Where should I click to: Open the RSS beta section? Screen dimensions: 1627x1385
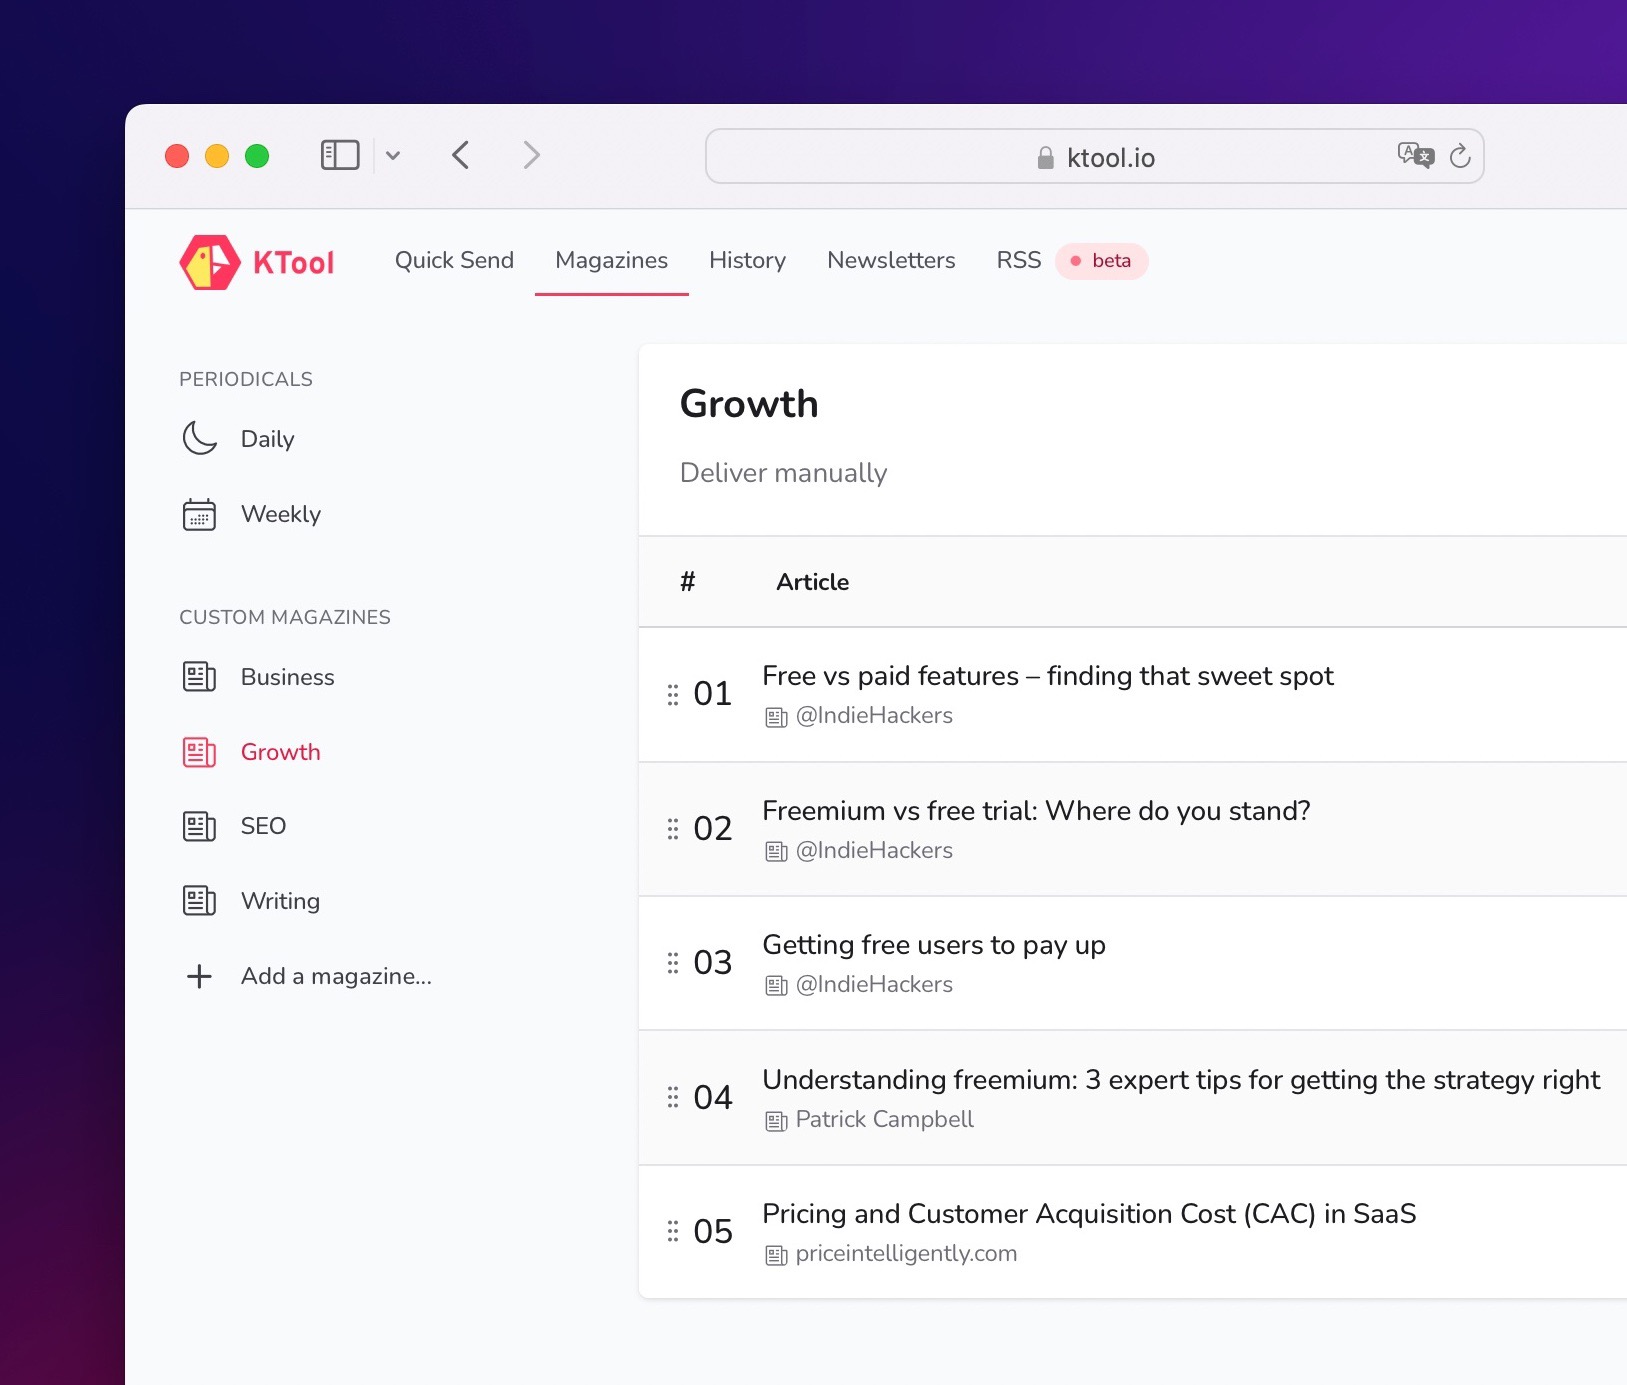tap(1018, 260)
